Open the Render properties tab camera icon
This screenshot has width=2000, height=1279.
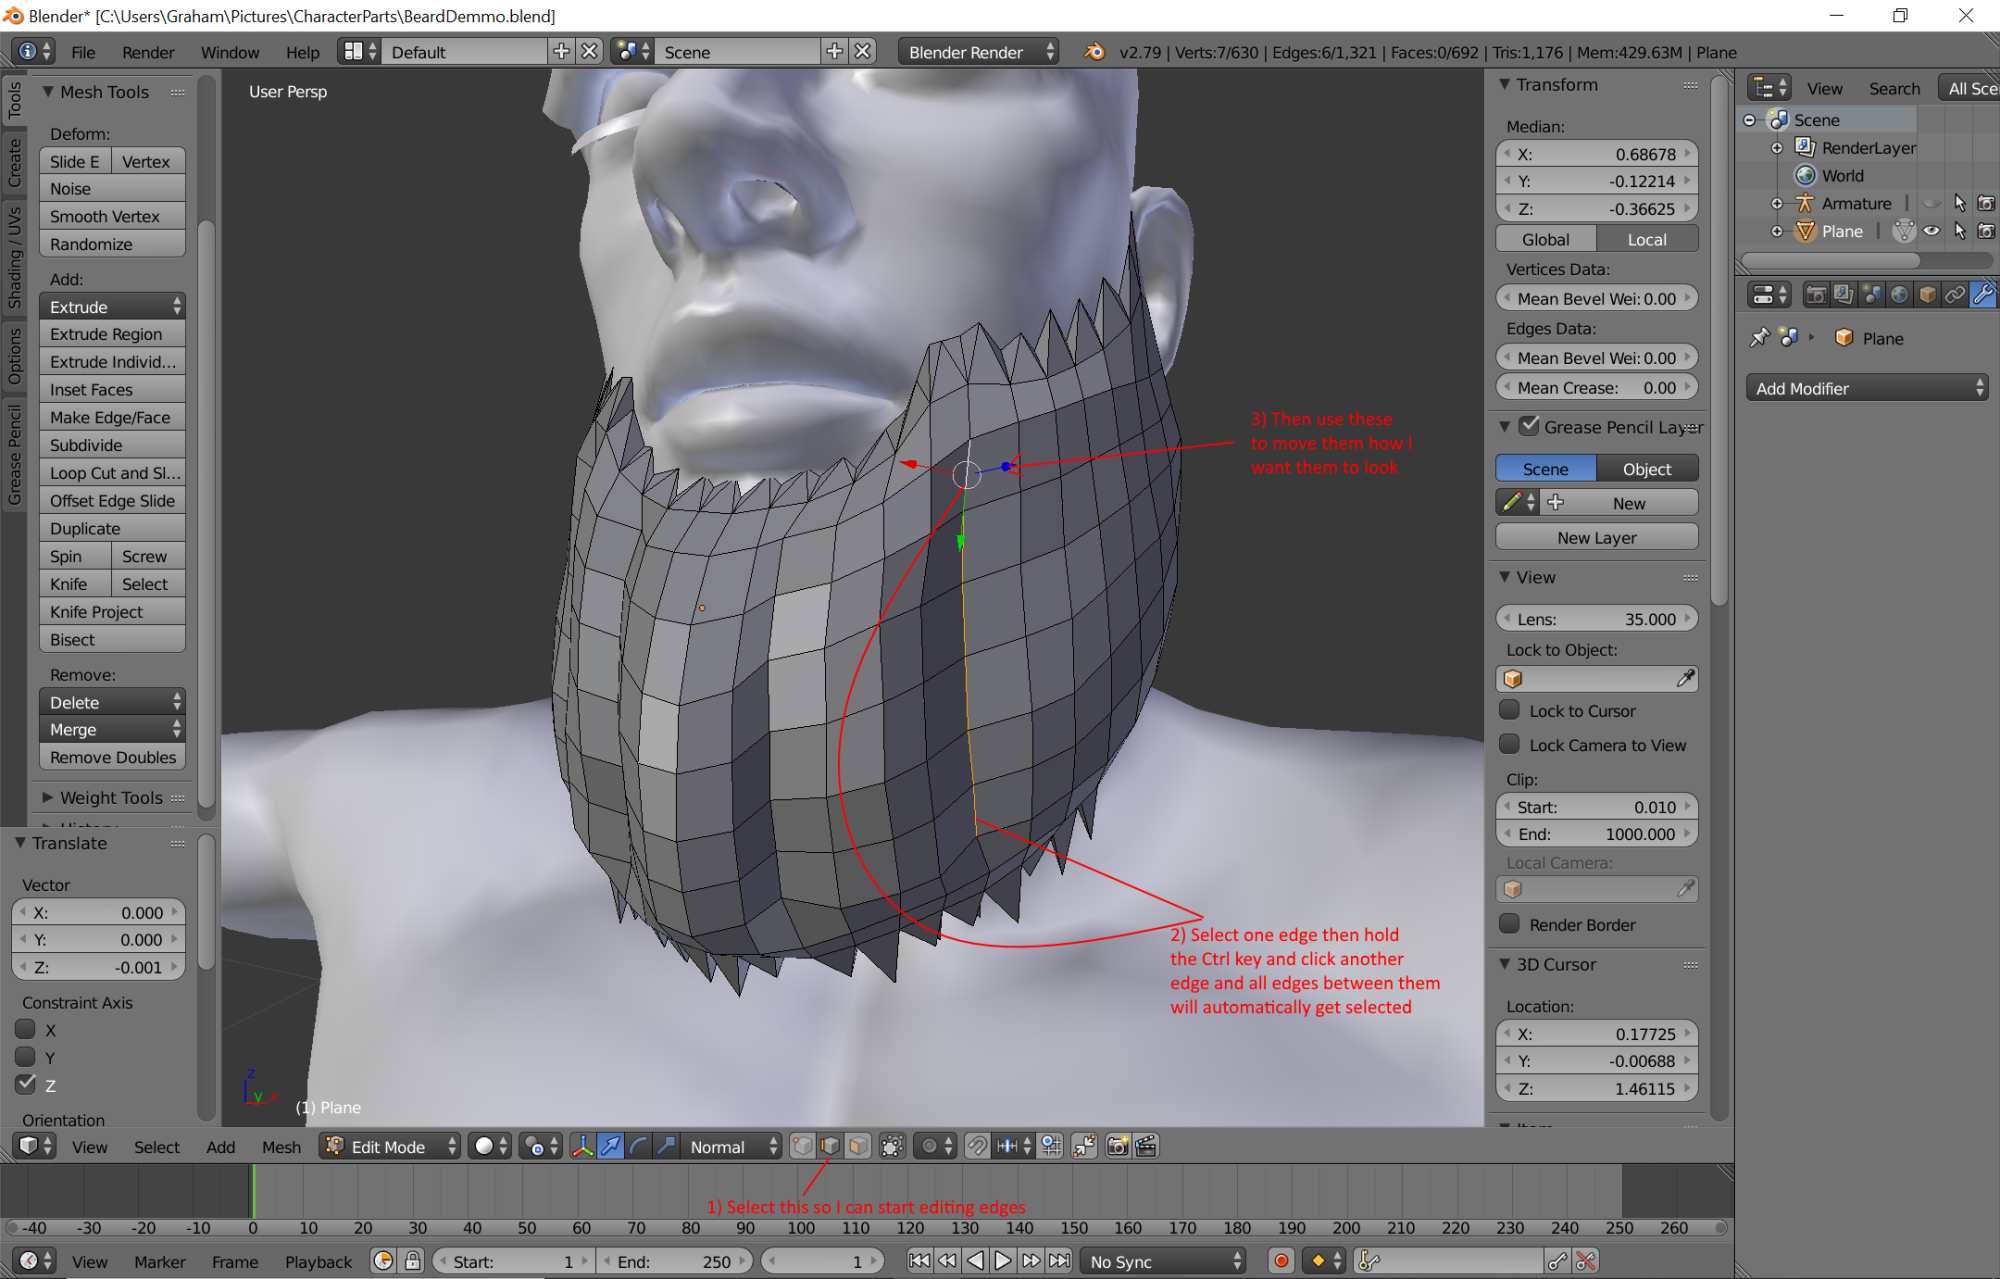click(1816, 295)
